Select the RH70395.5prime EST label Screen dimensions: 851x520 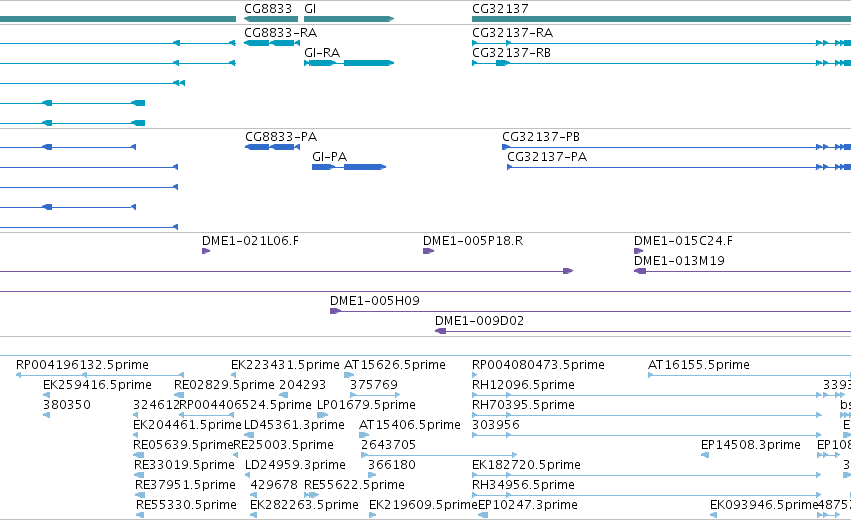click(523, 405)
